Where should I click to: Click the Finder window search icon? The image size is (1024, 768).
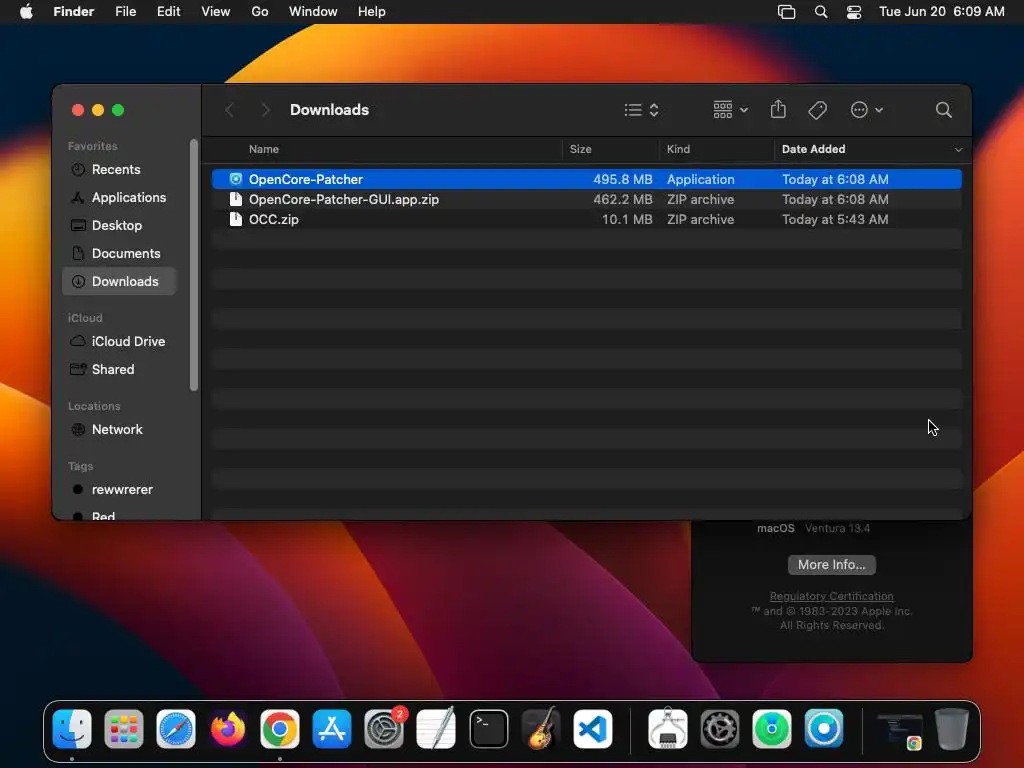(x=943, y=110)
